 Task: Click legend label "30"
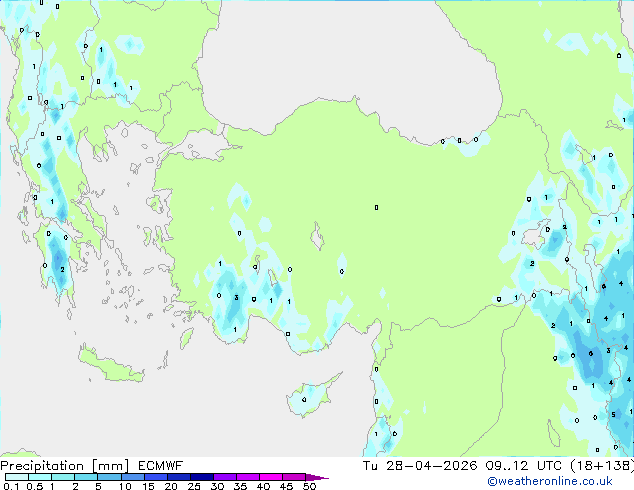point(217,486)
